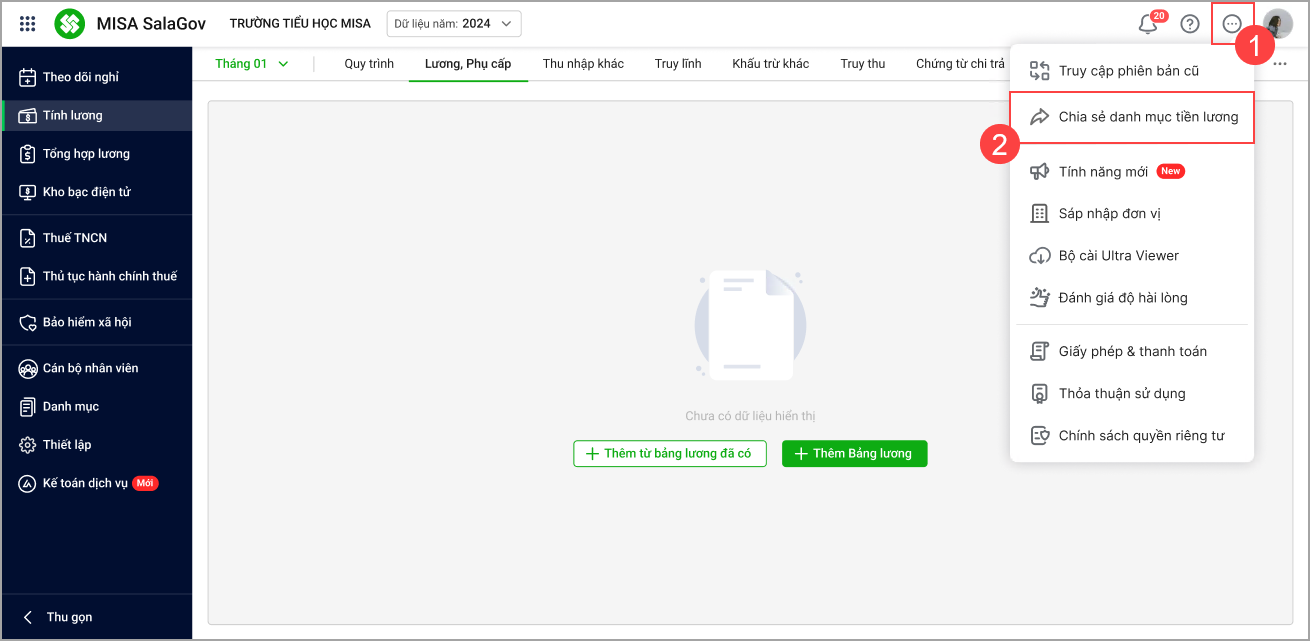Click the Giấy phép & thanh toán icon
This screenshot has width=1310, height=641.
[x=1039, y=351]
